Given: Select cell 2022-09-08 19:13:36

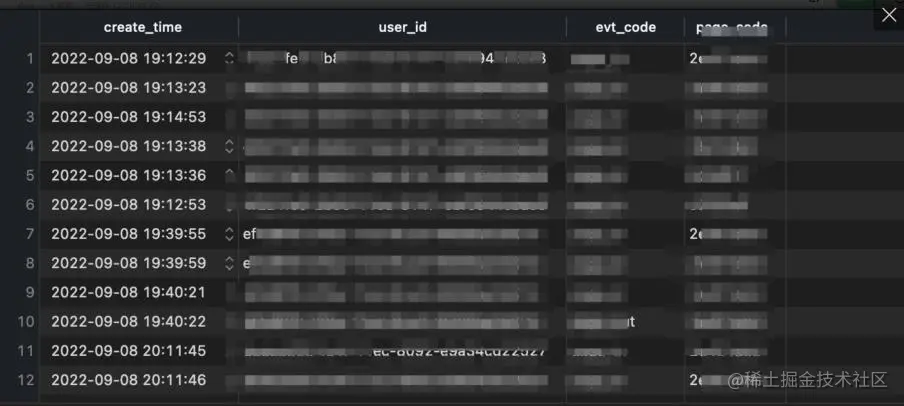Looking at the screenshot, I should point(129,175).
